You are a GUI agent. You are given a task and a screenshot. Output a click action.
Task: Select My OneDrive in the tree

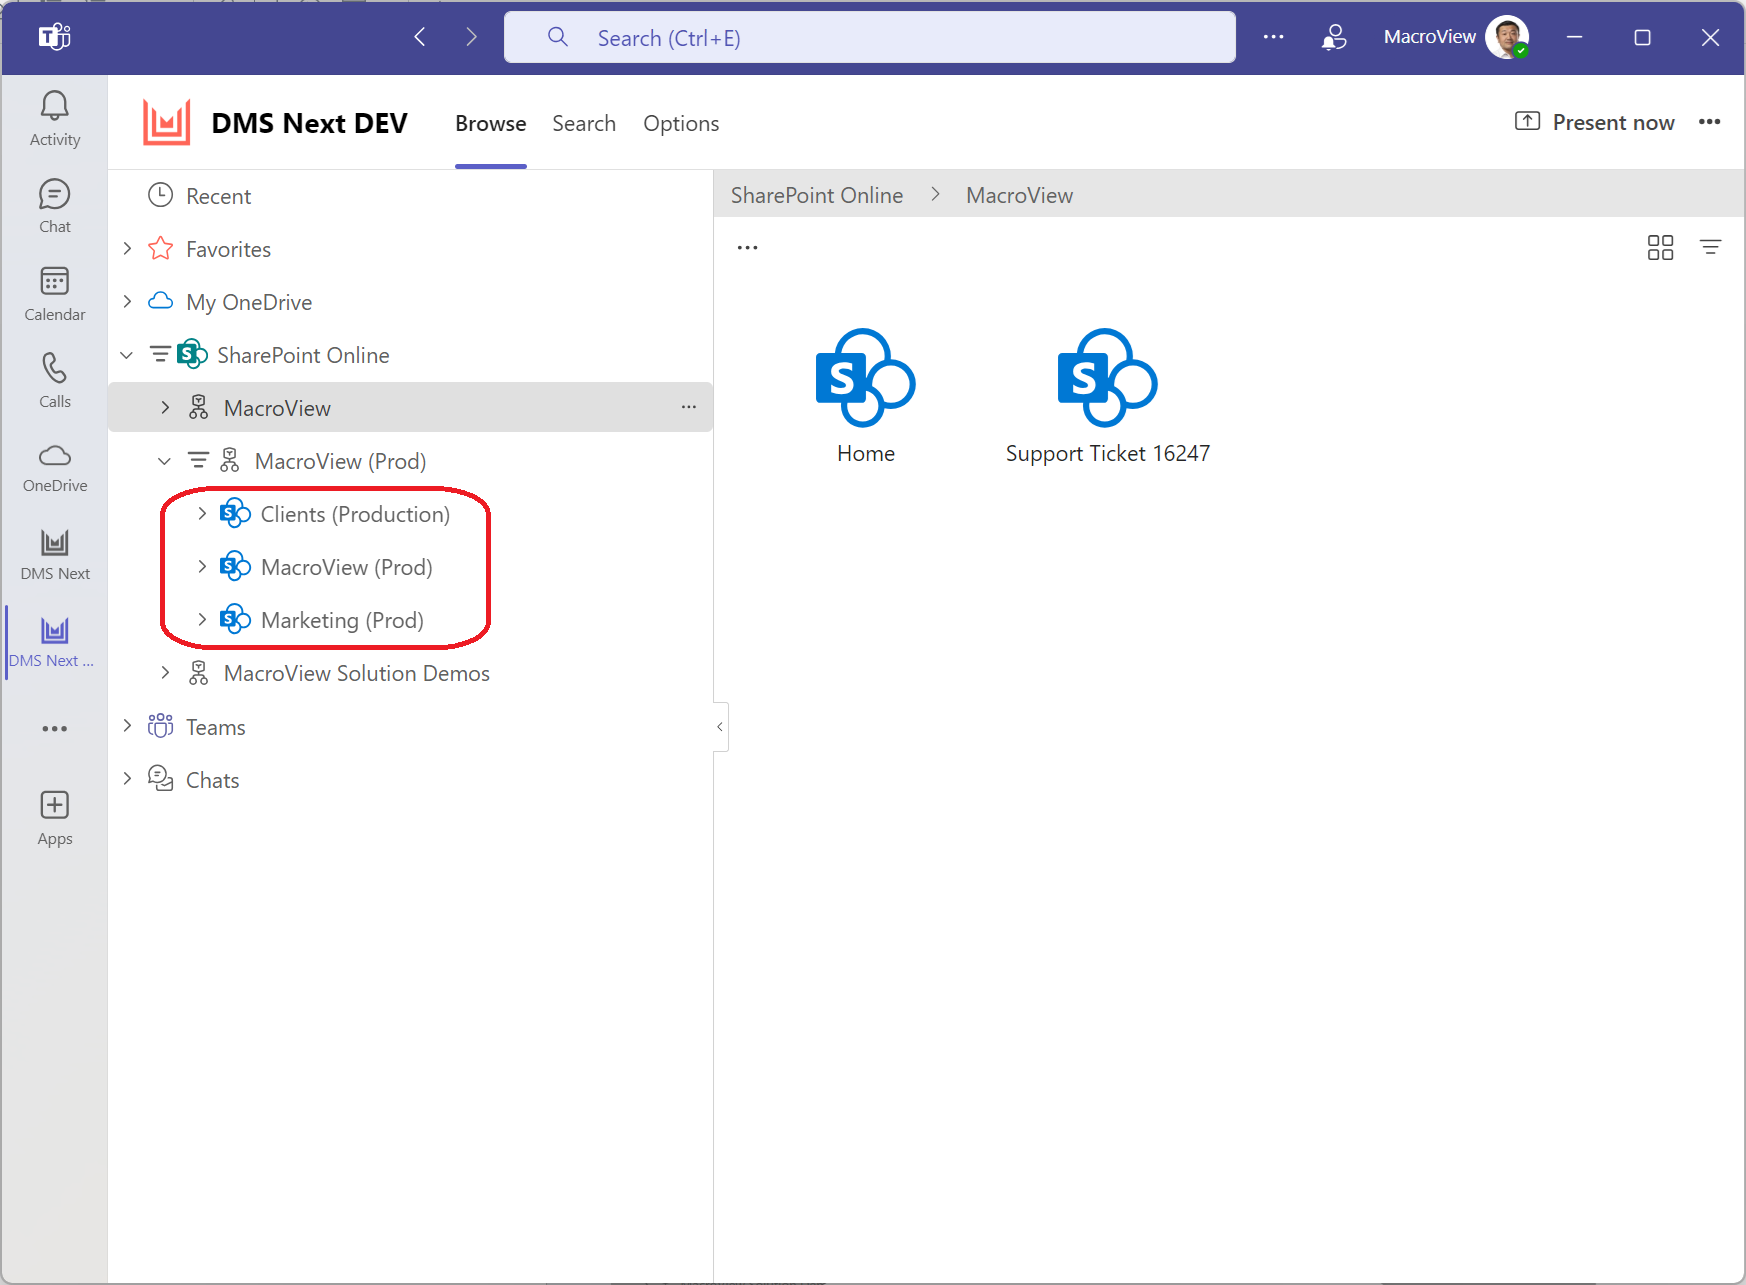tap(249, 302)
